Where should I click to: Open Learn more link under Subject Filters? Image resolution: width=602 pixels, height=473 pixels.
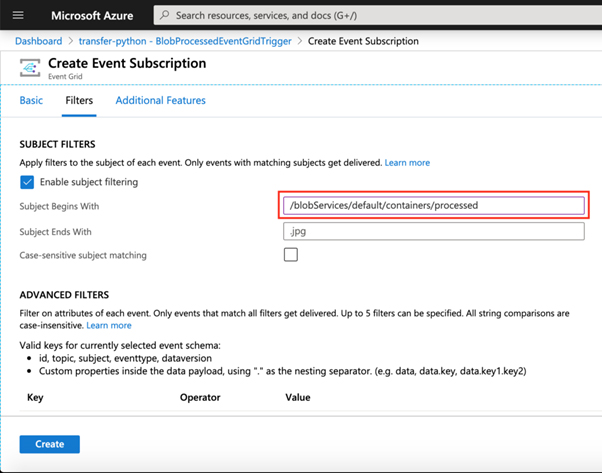(407, 163)
